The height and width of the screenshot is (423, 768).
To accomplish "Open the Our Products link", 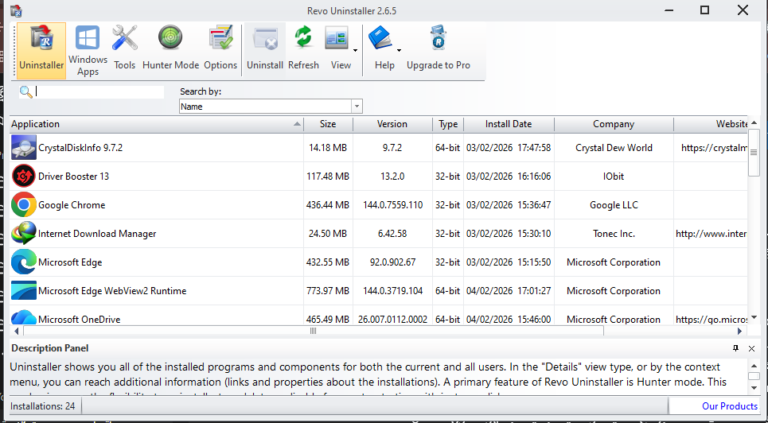I will 729,406.
